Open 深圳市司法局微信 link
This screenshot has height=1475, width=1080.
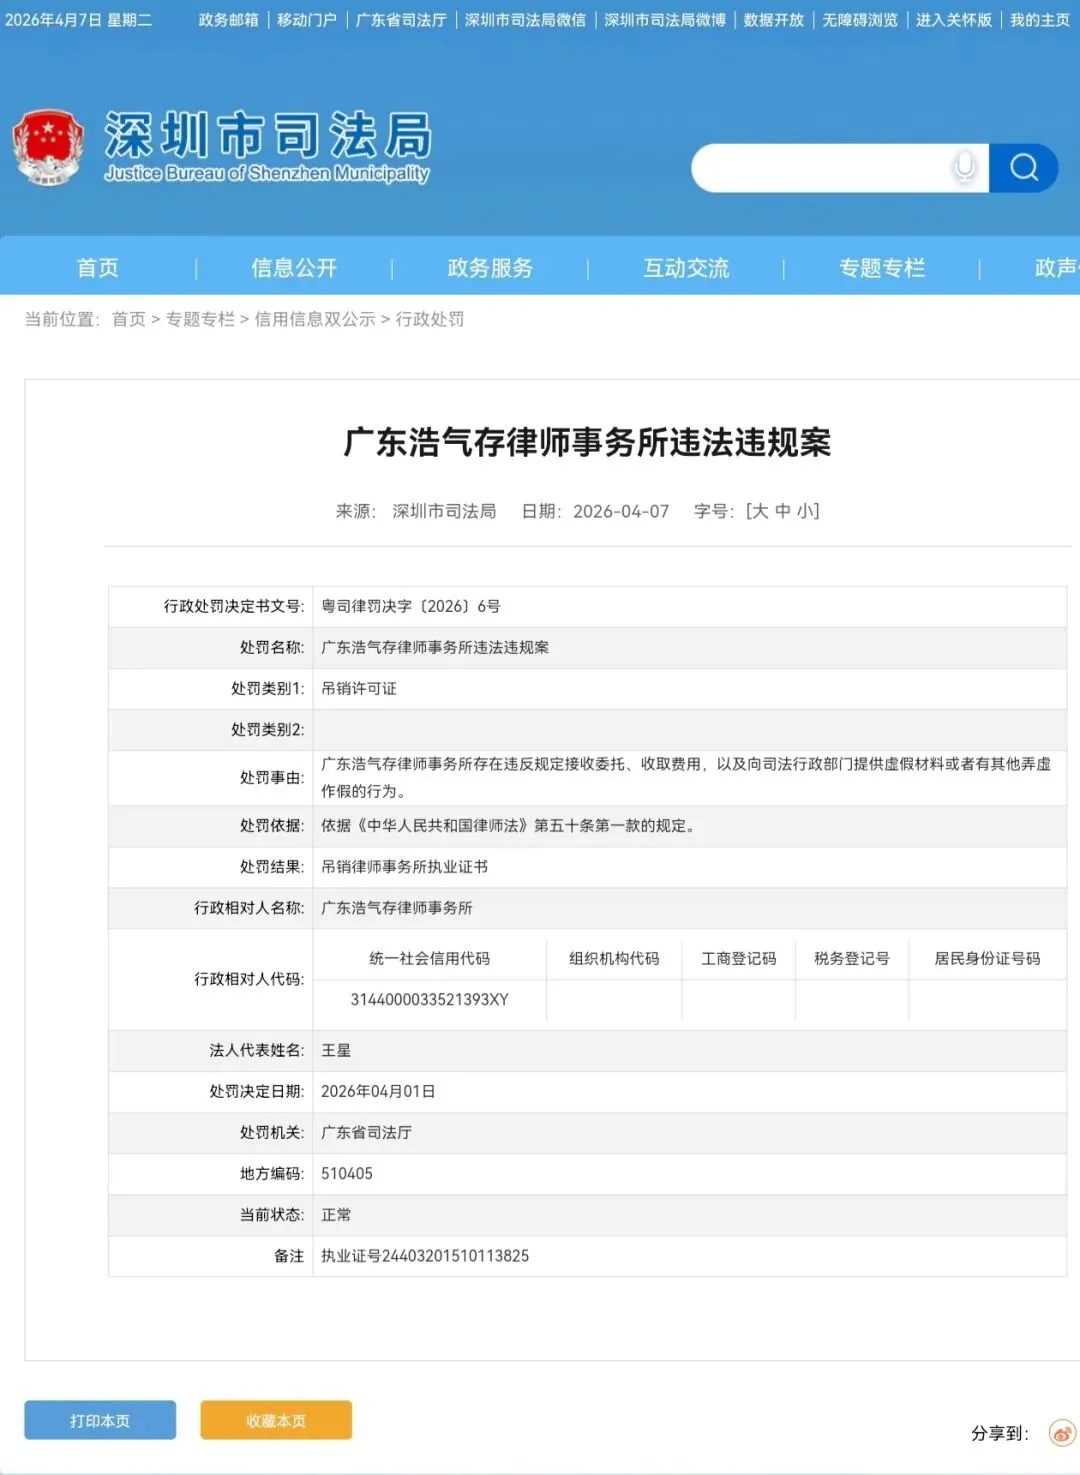coord(525,20)
